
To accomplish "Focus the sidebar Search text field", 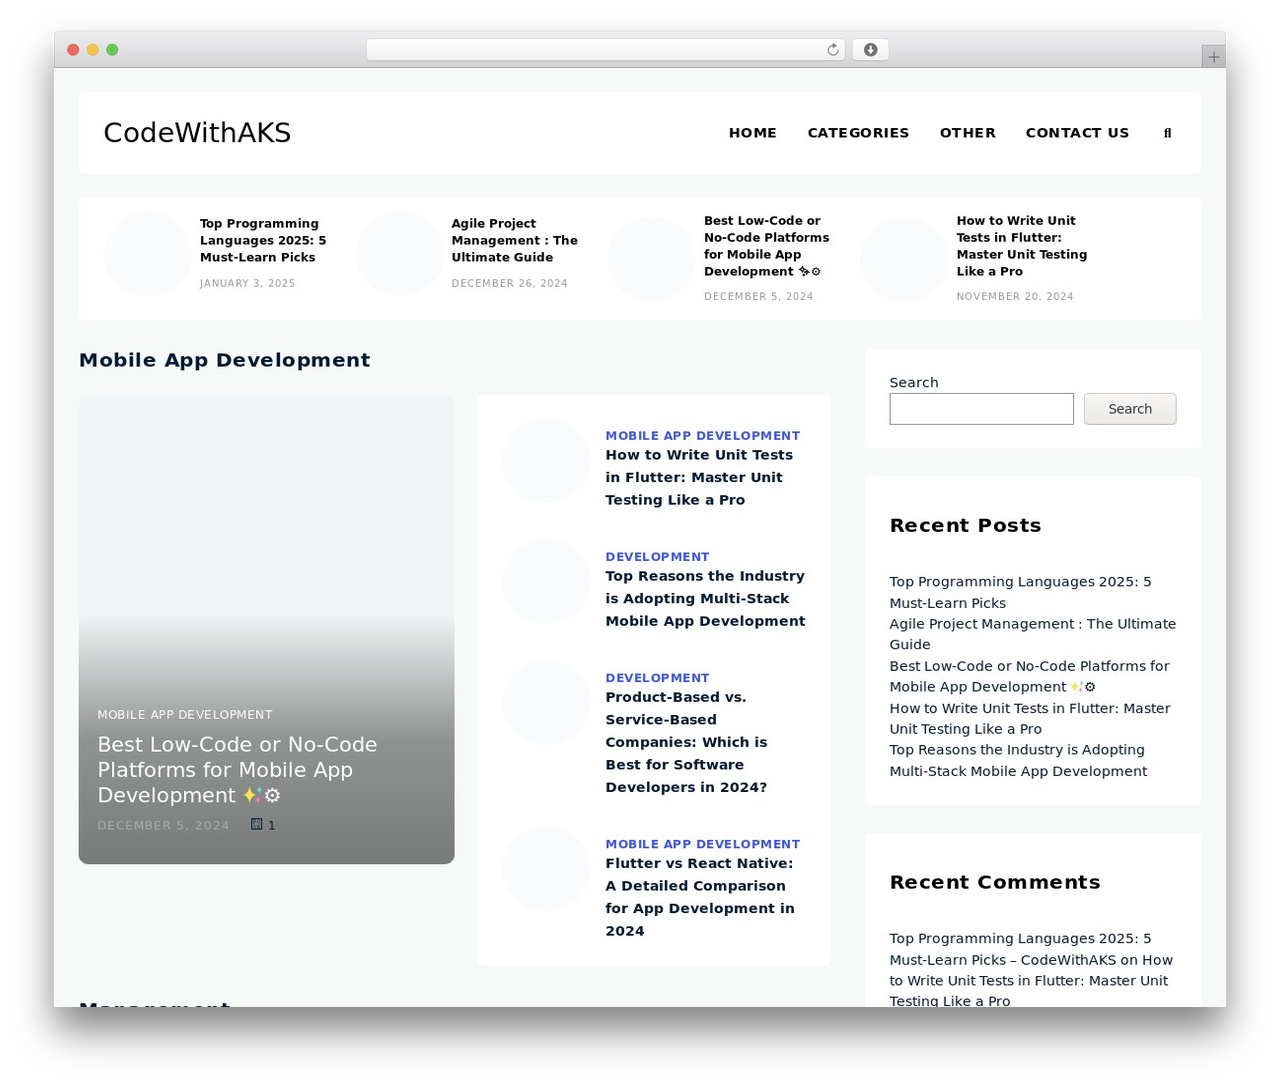I will coord(981,409).
